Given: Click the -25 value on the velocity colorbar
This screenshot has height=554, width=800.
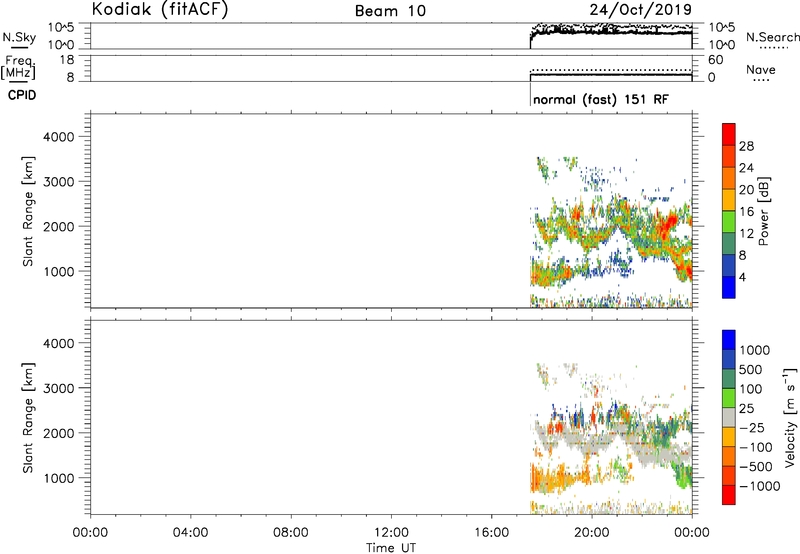Looking at the screenshot, I should (x=752, y=428).
